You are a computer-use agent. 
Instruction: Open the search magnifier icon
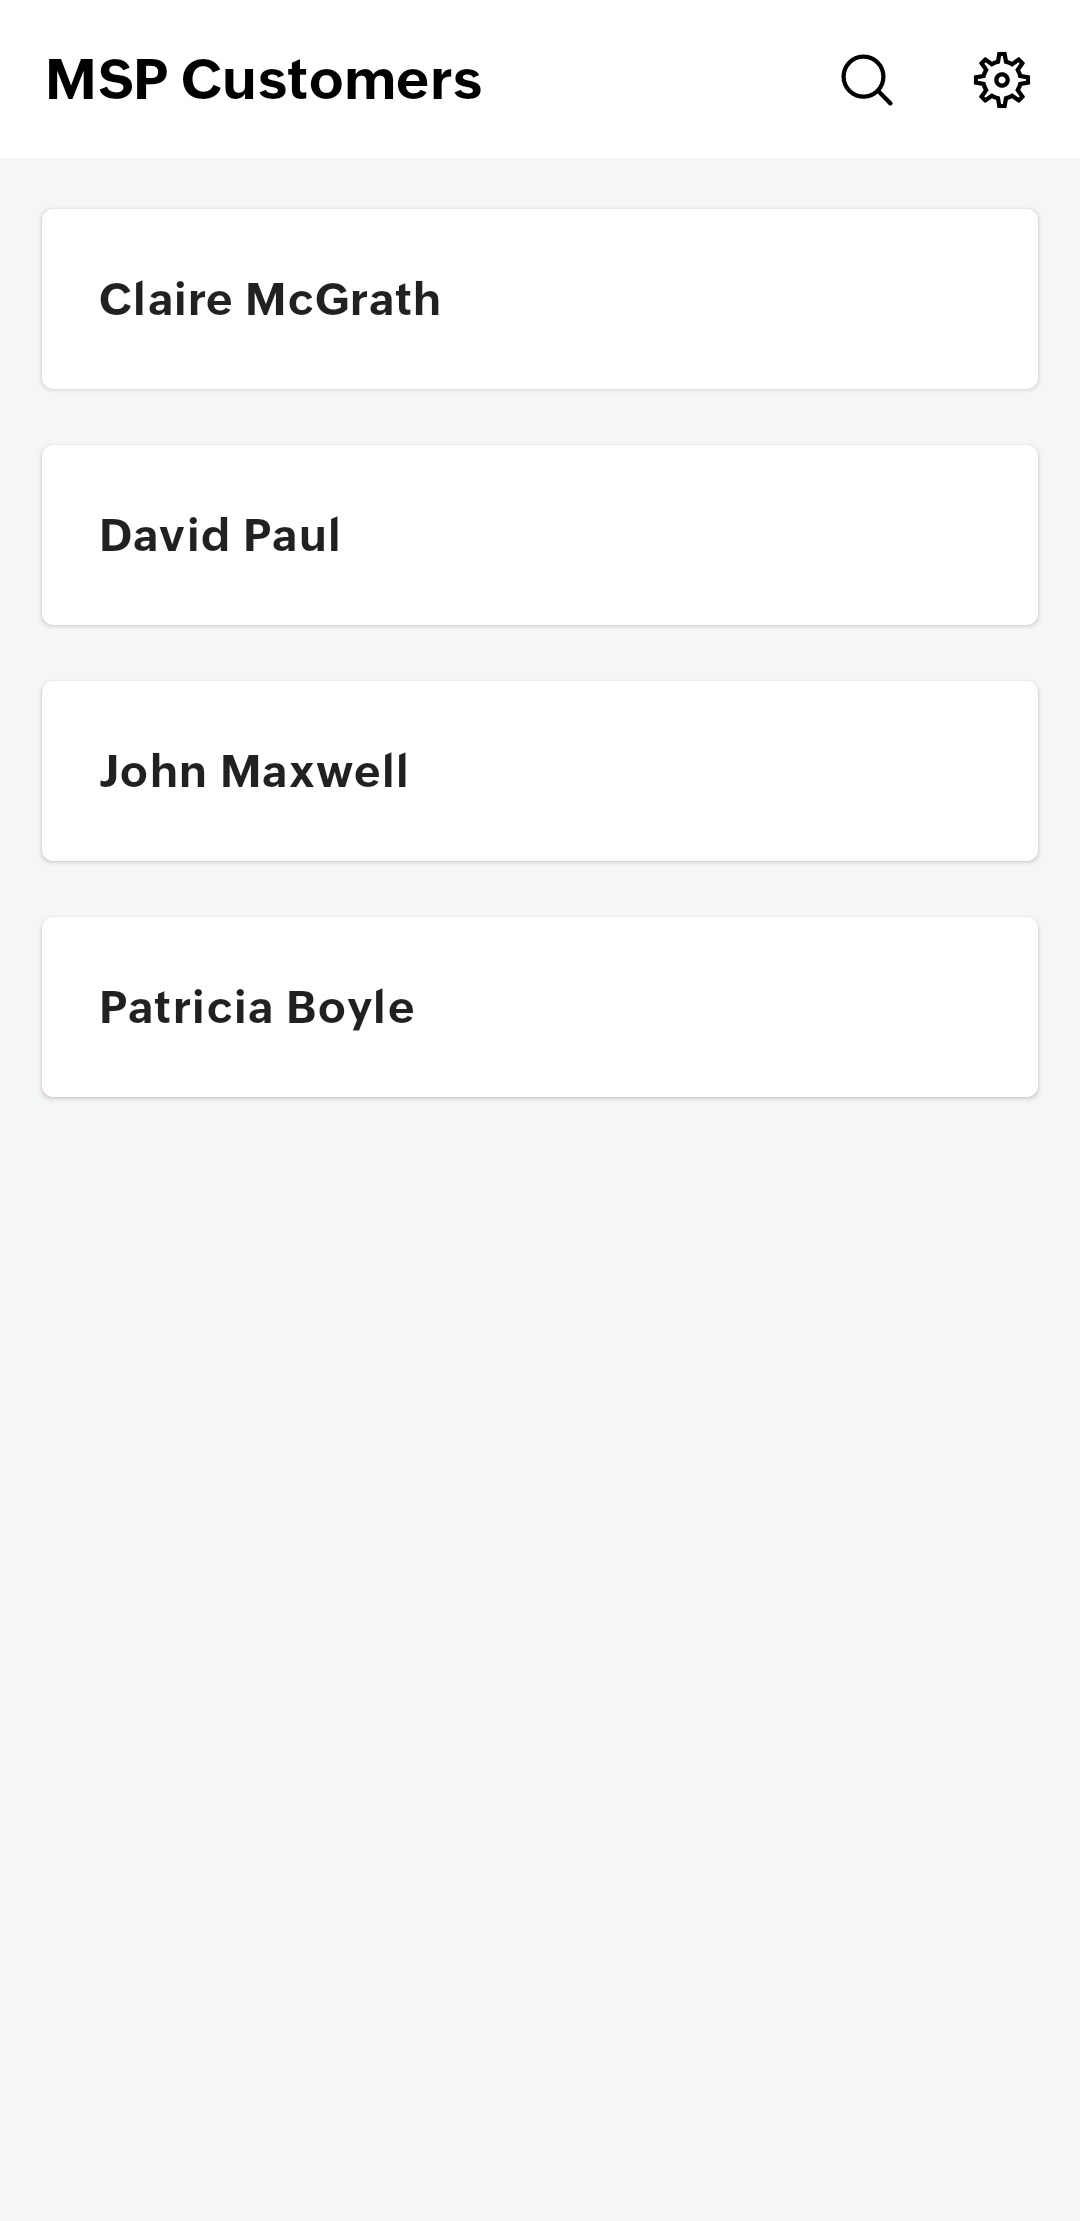[866, 80]
